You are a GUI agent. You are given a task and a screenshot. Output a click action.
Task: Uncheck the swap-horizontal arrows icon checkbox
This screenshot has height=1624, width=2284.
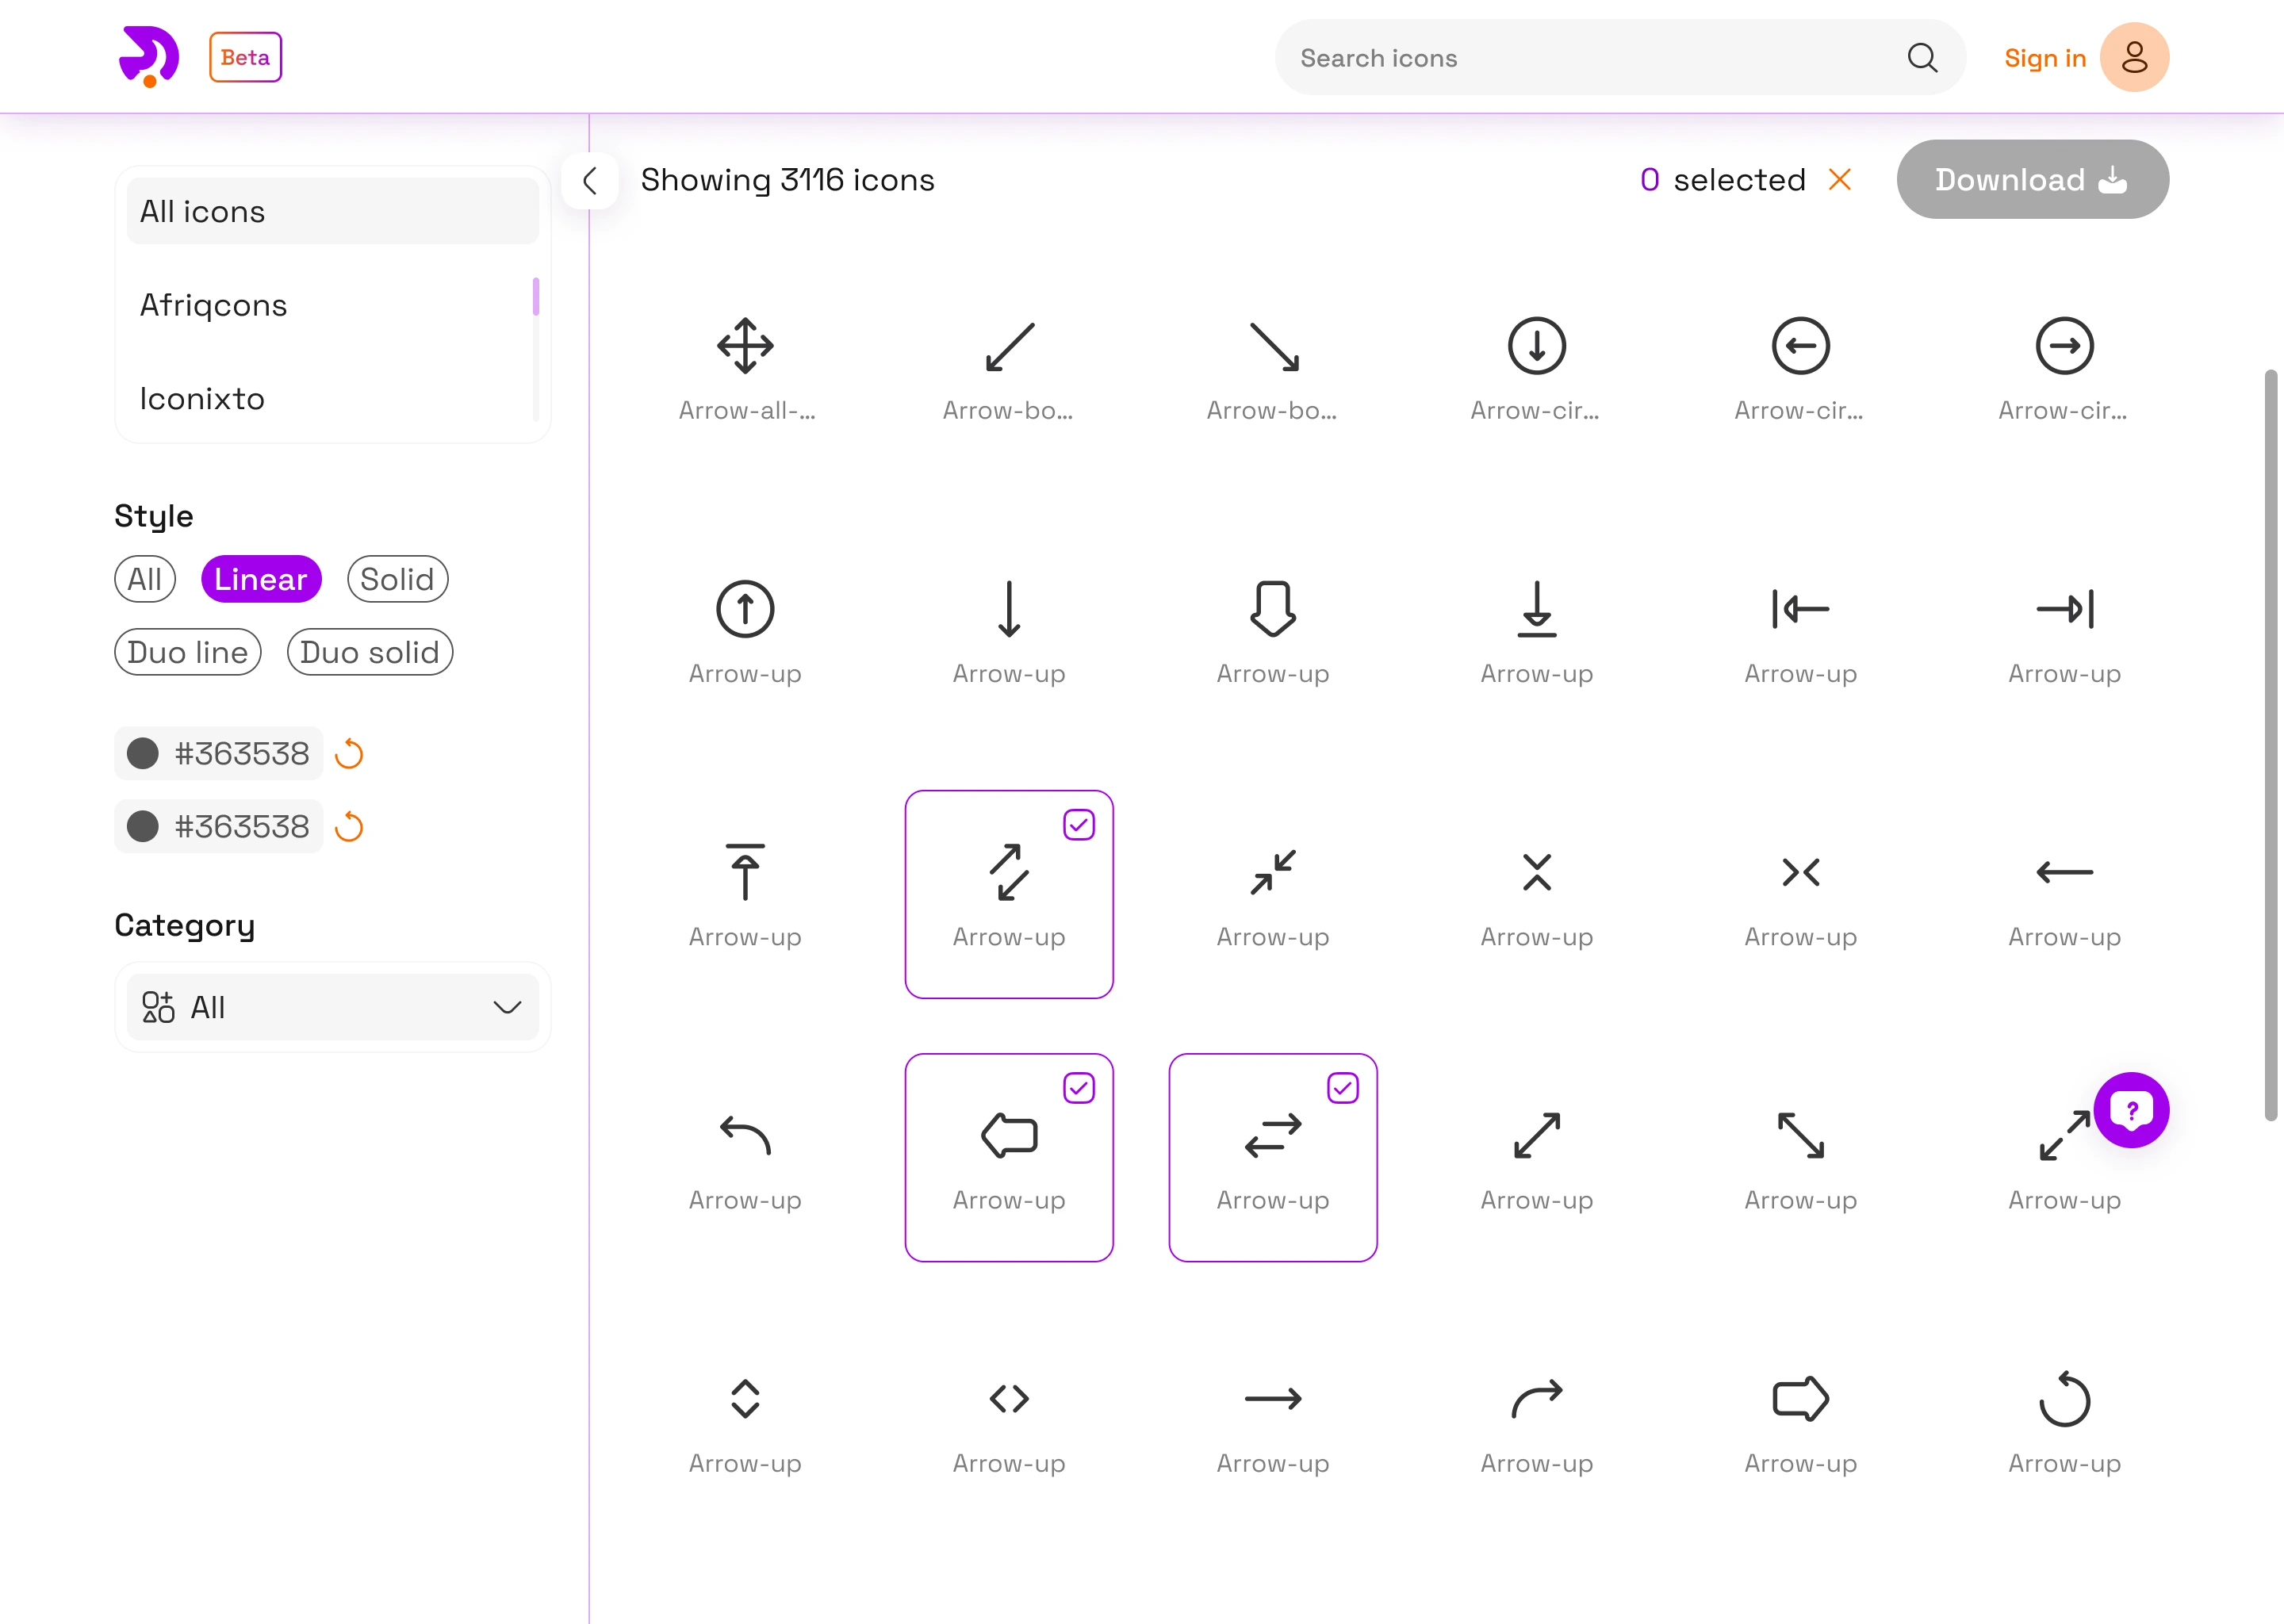pyautogui.click(x=1342, y=1088)
